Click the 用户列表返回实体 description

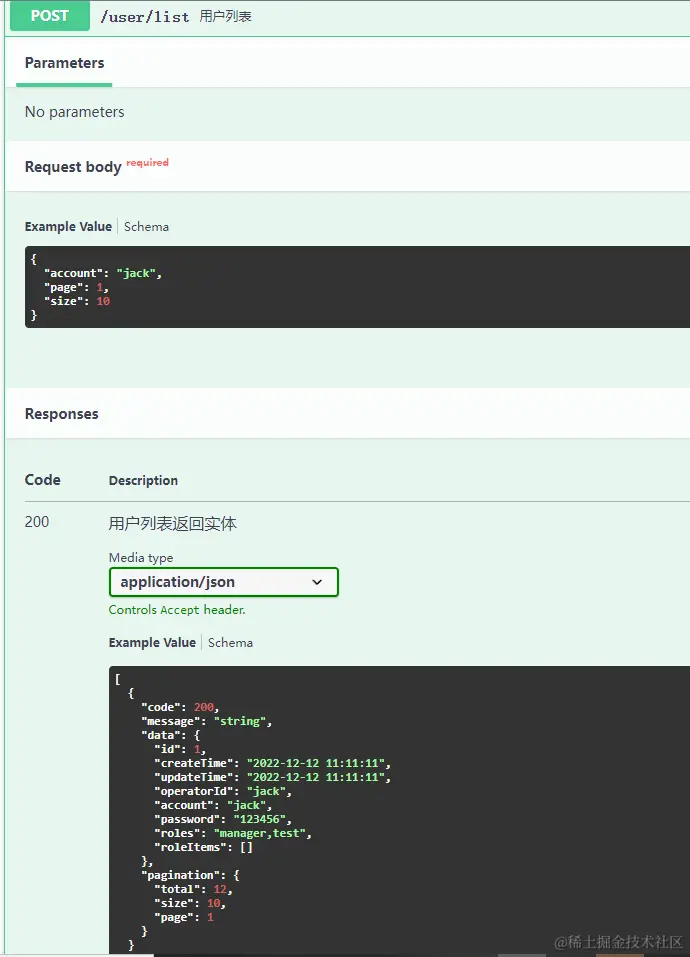click(x=173, y=524)
